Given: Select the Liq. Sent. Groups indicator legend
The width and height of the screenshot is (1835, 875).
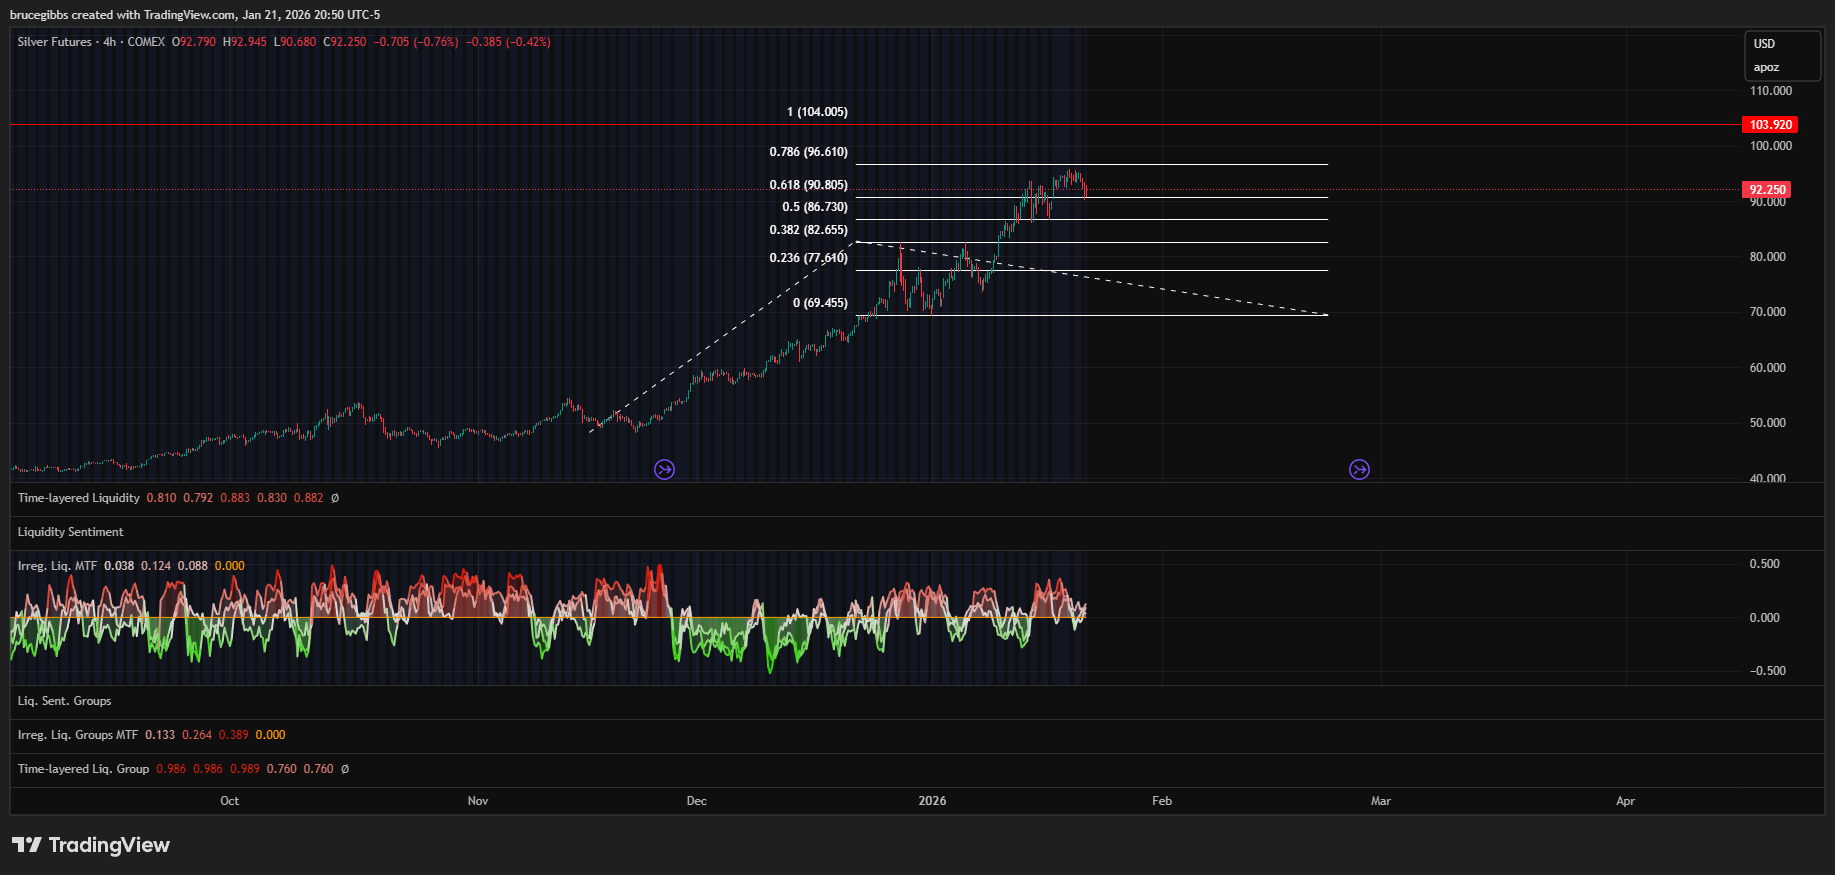Looking at the screenshot, I should (x=65, y=701).
